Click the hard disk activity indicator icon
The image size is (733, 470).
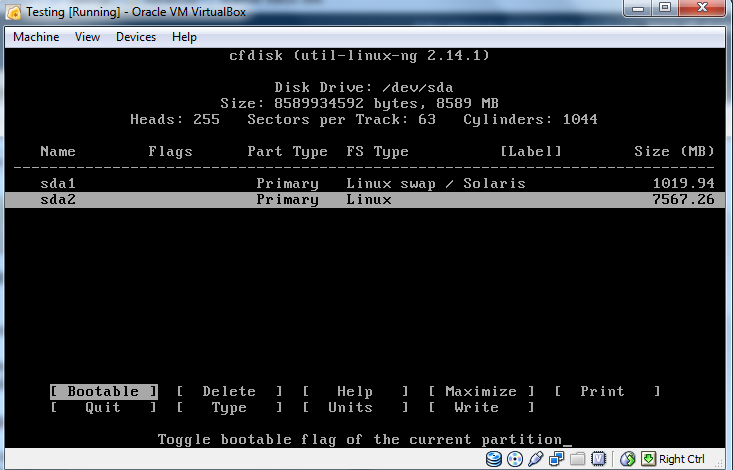[x=493, y=459]
